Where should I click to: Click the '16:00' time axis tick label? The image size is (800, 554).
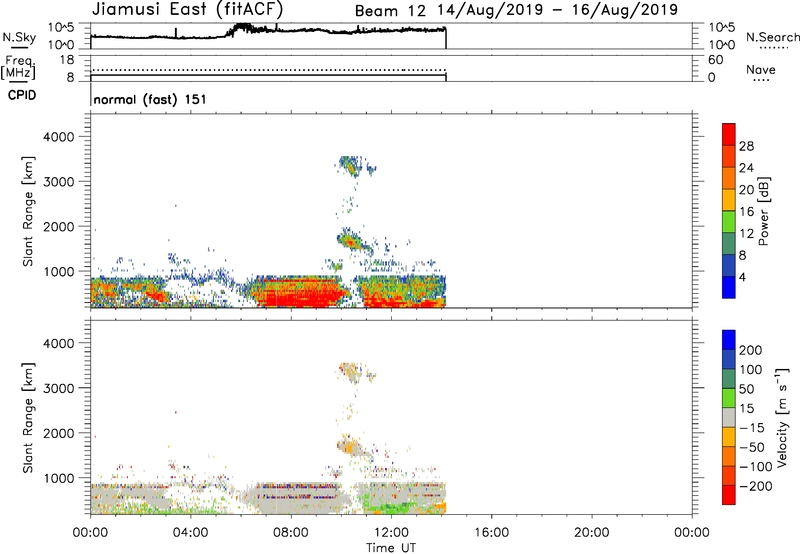[x=491, y=533]
